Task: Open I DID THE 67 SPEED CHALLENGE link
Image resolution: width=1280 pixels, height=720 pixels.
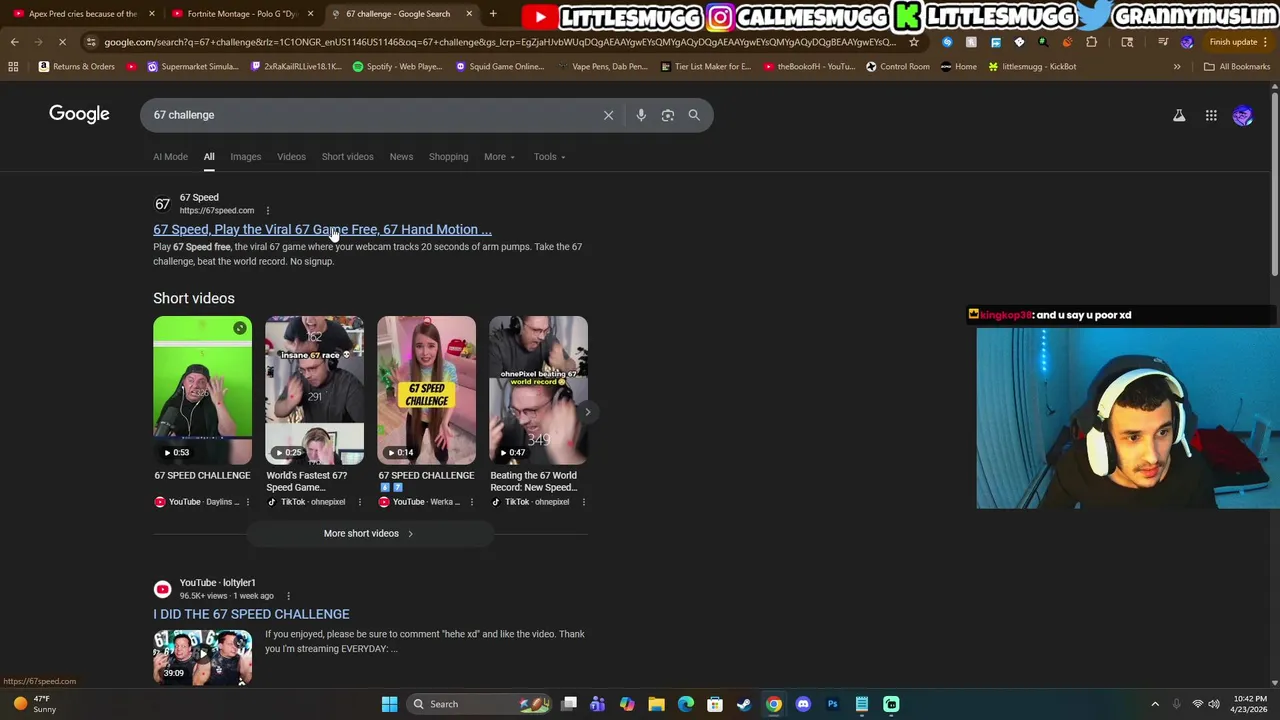Action: pos(251,614)
